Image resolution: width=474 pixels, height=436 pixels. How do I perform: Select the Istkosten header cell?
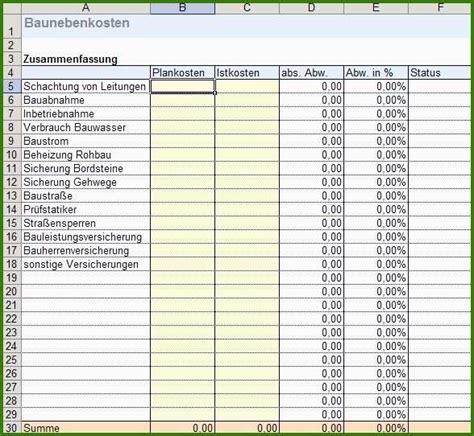(247, 73)
